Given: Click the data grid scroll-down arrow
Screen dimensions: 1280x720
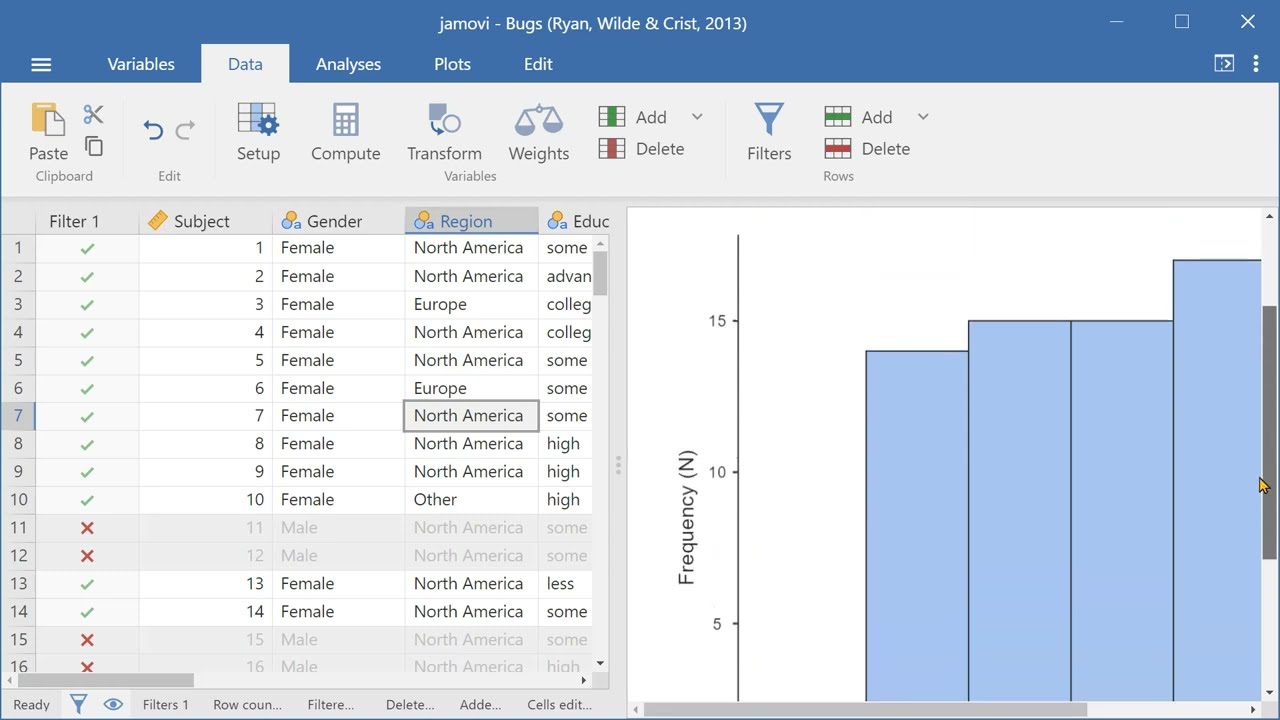Looking at the screenshot, I should (600, 663).
